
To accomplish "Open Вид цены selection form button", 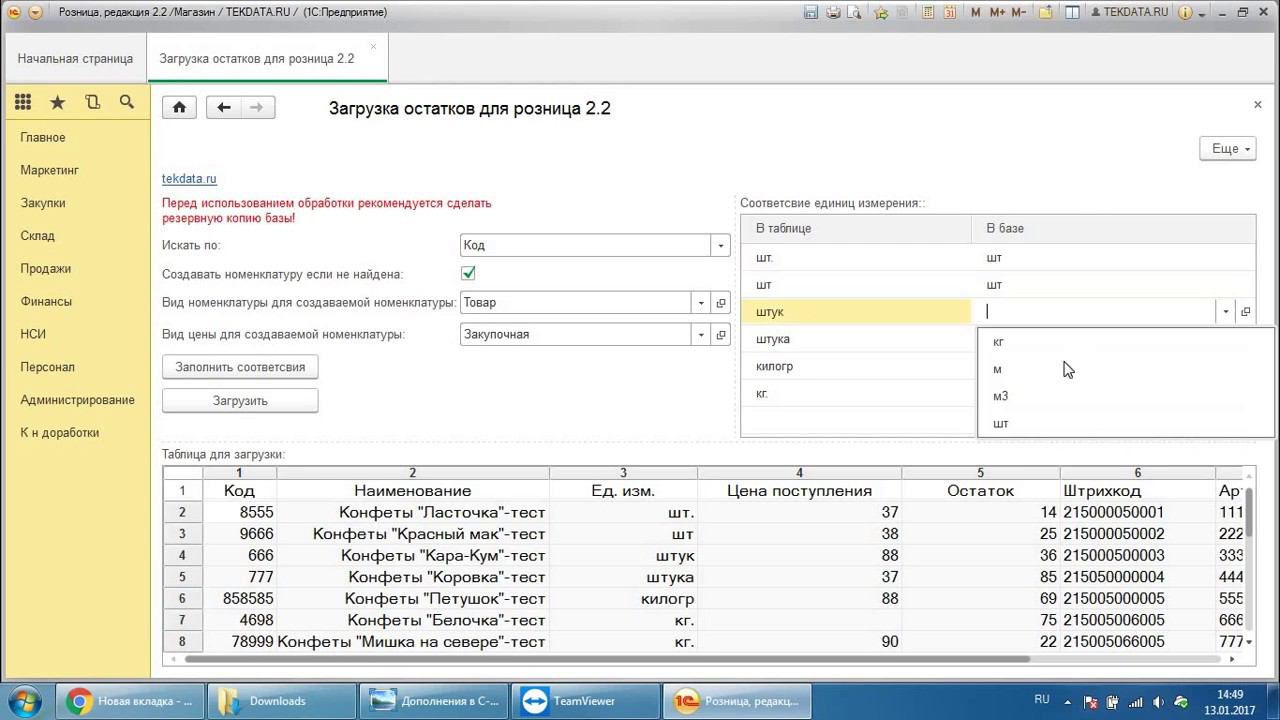I will coord(721,334).
